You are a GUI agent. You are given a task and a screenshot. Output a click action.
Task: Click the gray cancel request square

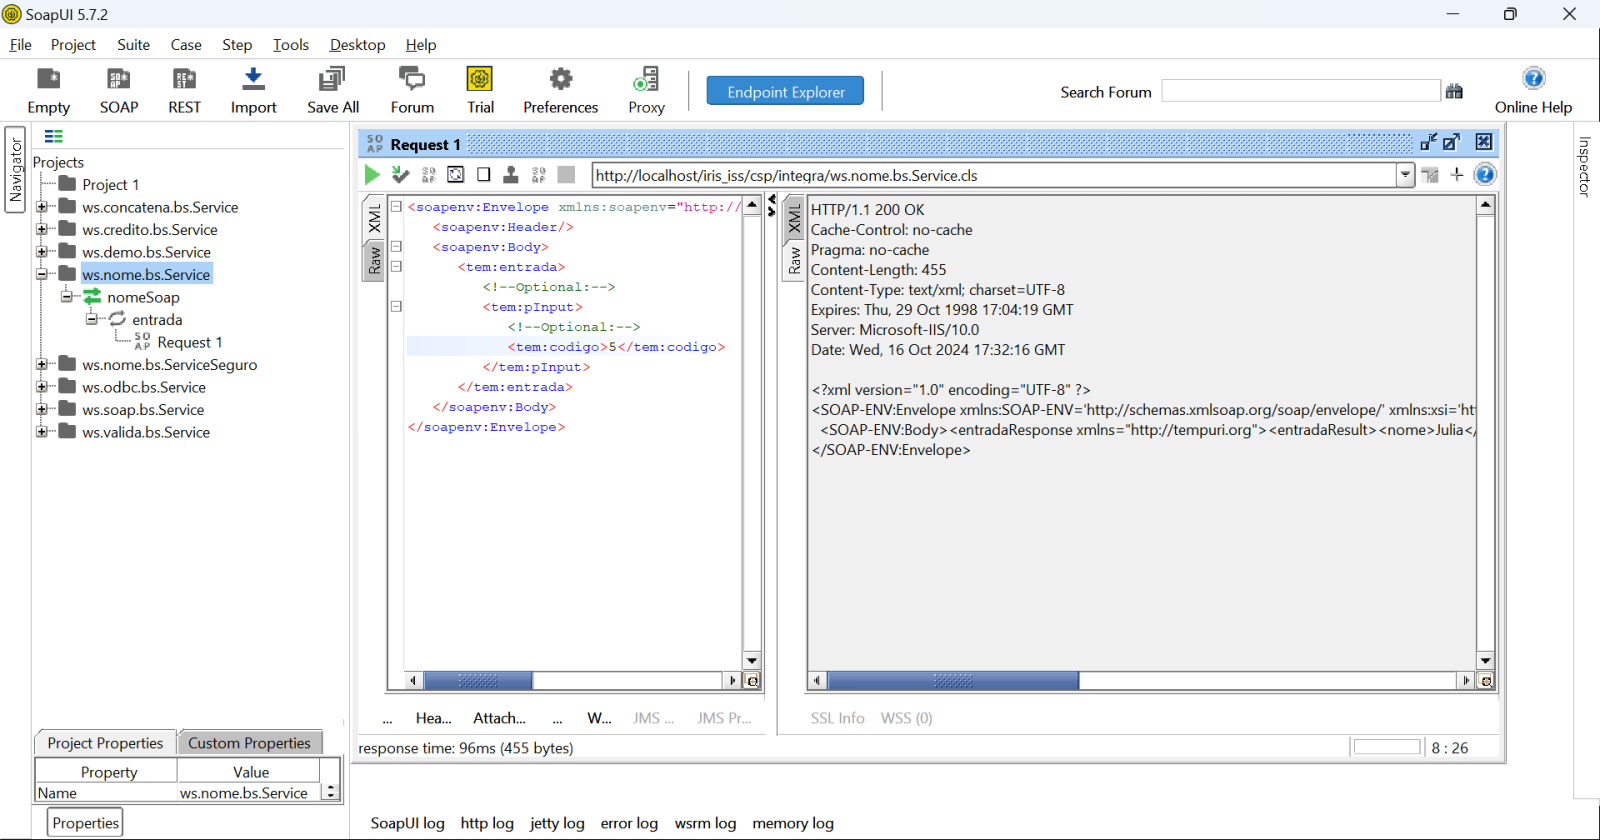pyautogui.click(x=566, y=175)
